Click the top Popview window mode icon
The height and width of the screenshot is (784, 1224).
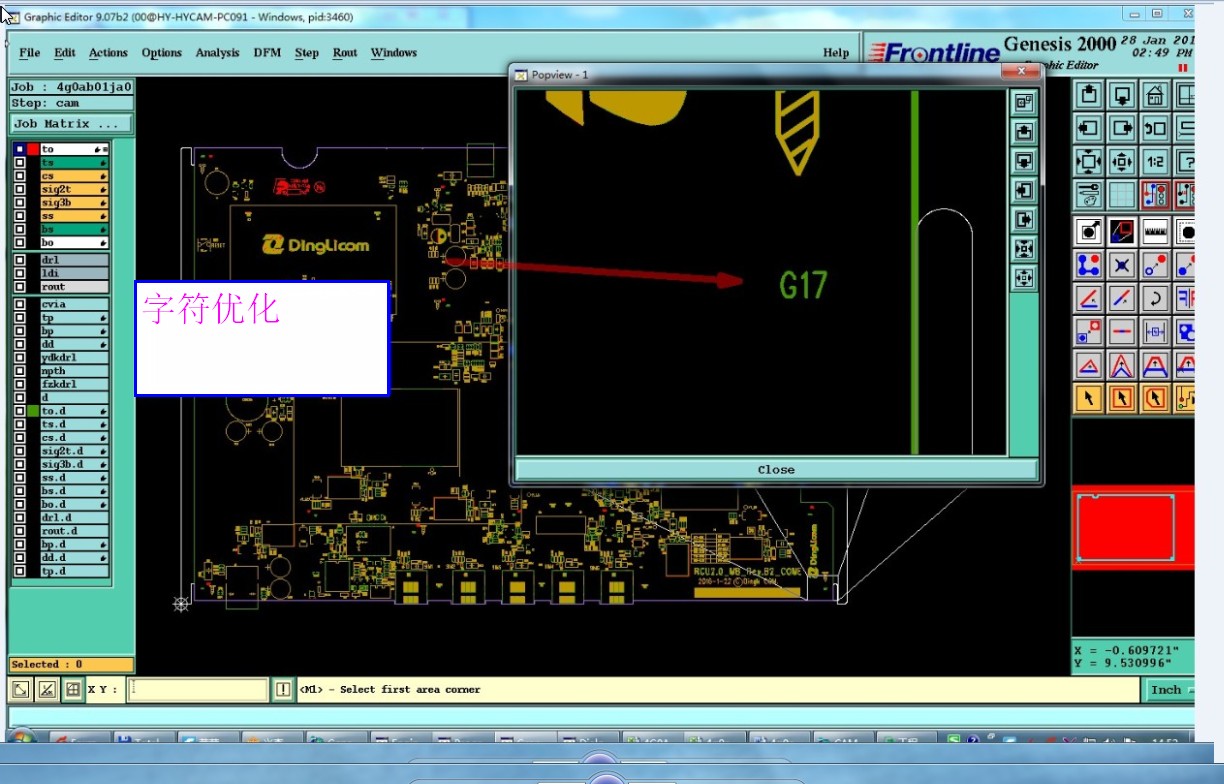coord(1024,101)
